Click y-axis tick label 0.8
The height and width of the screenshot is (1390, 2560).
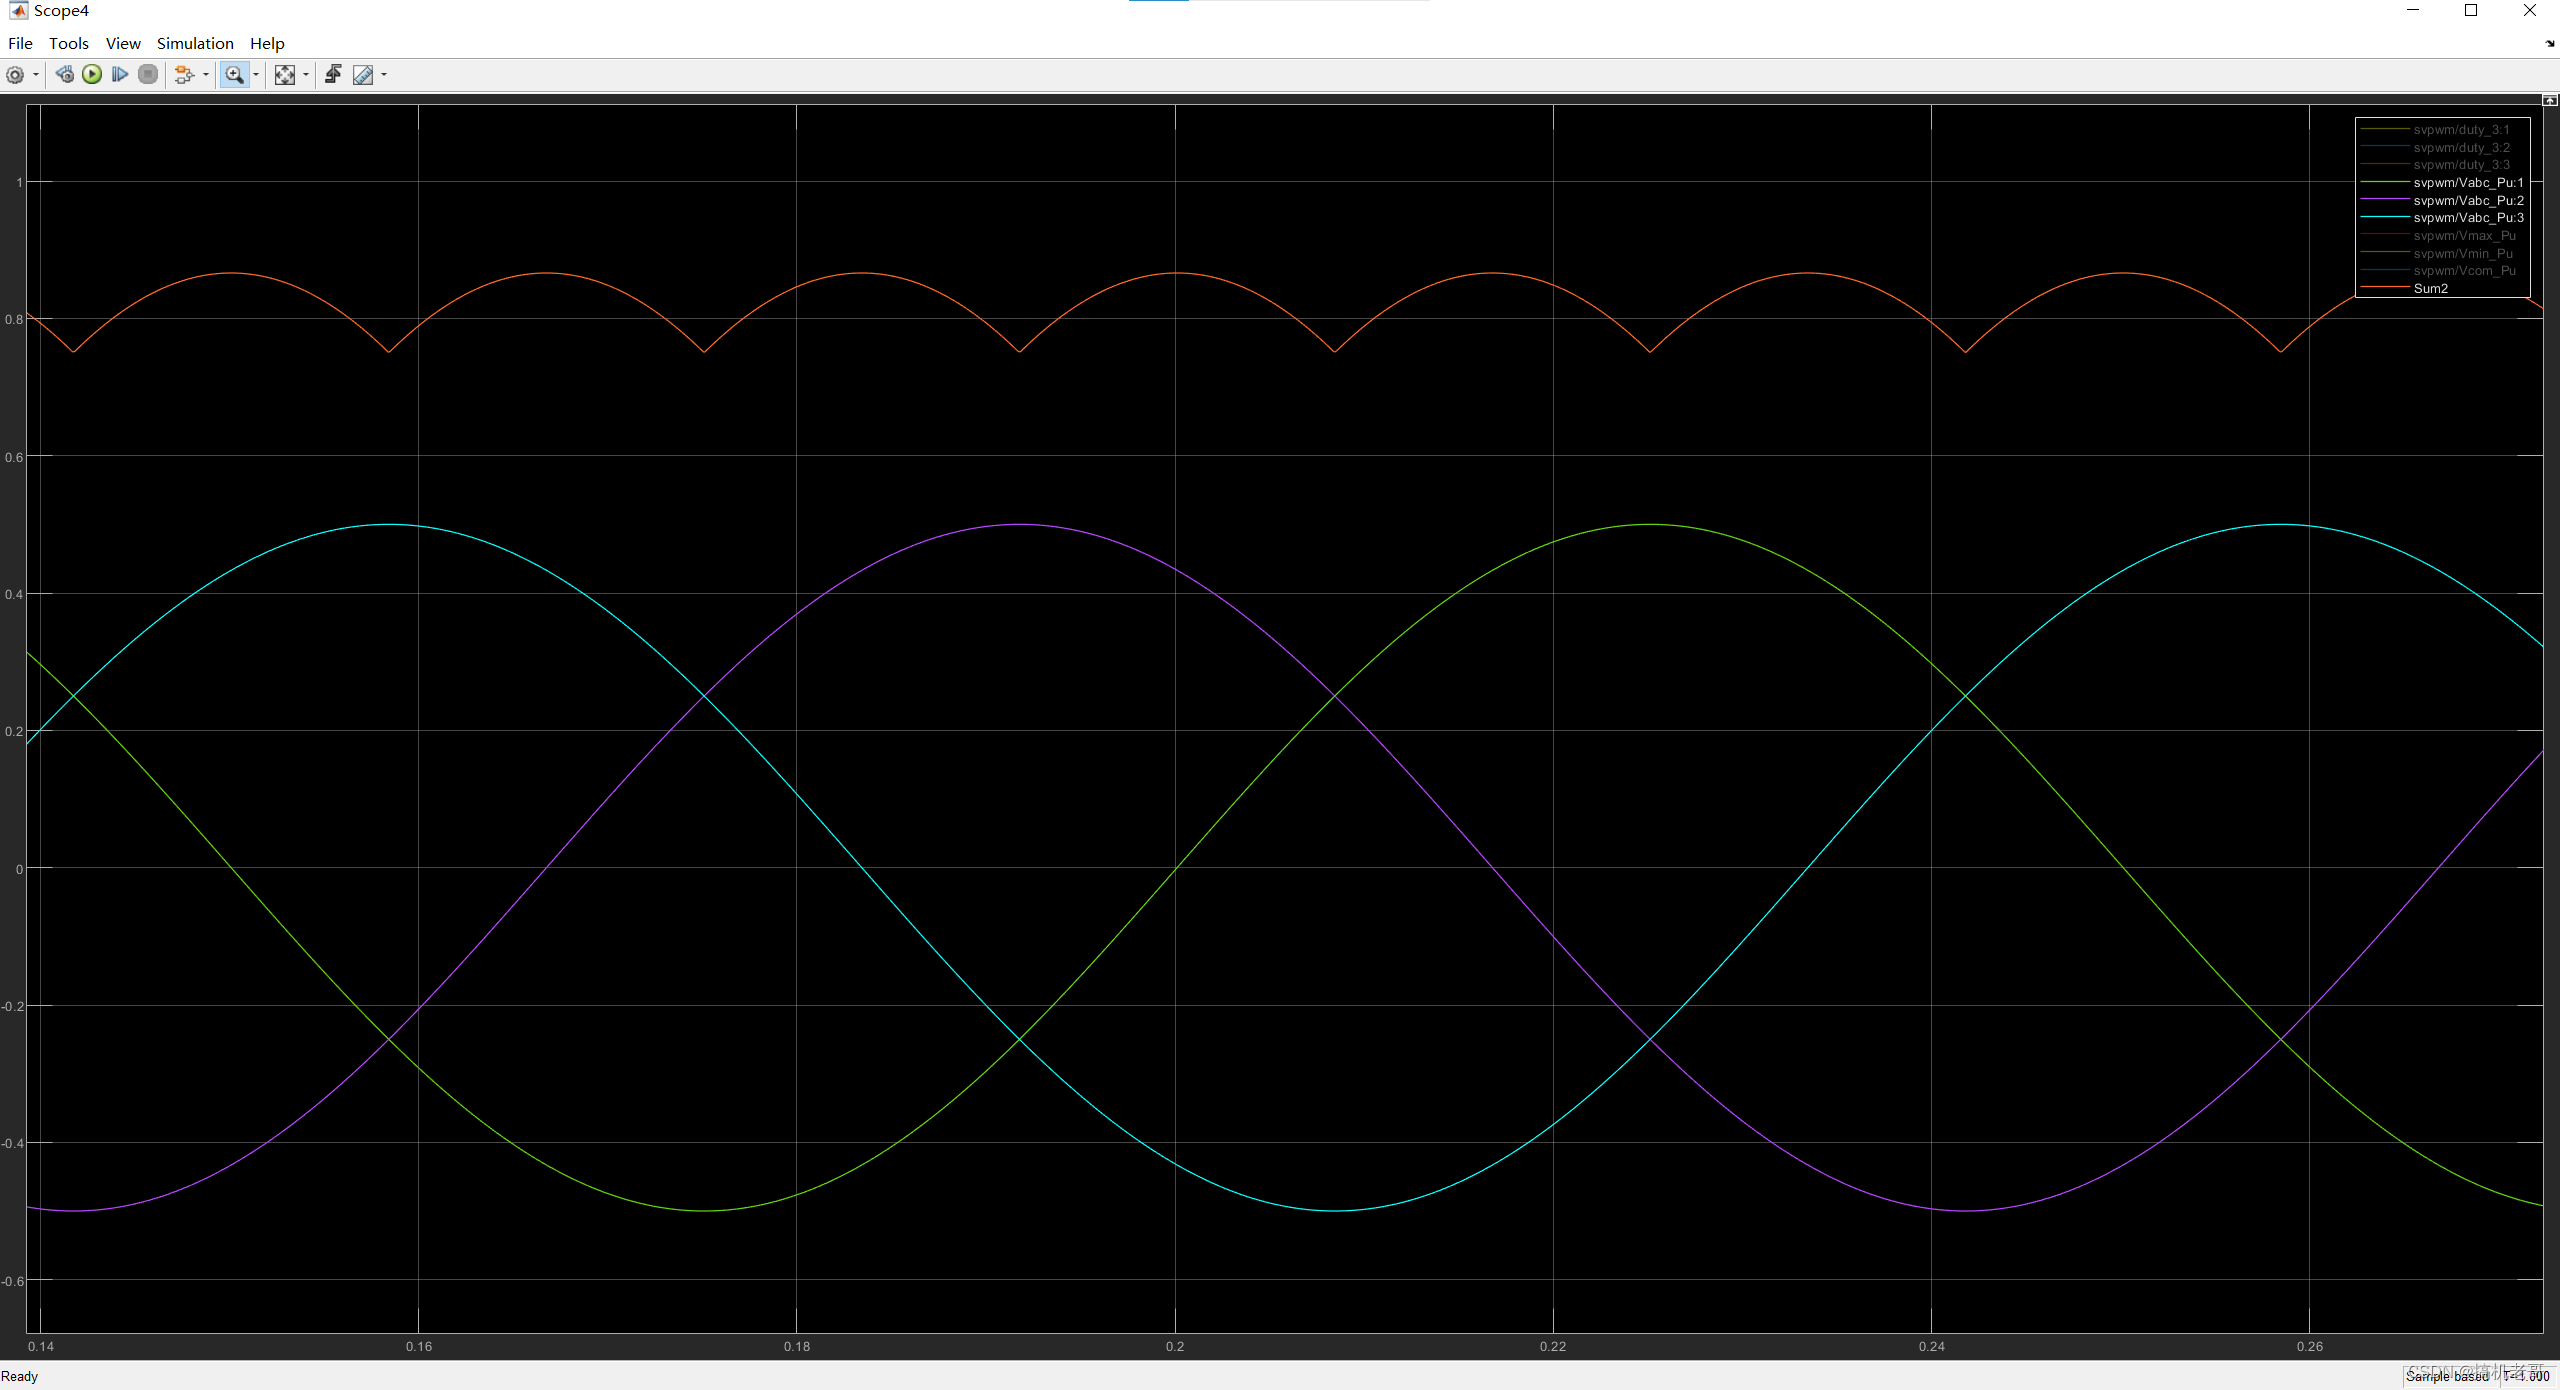coord(14,320)
